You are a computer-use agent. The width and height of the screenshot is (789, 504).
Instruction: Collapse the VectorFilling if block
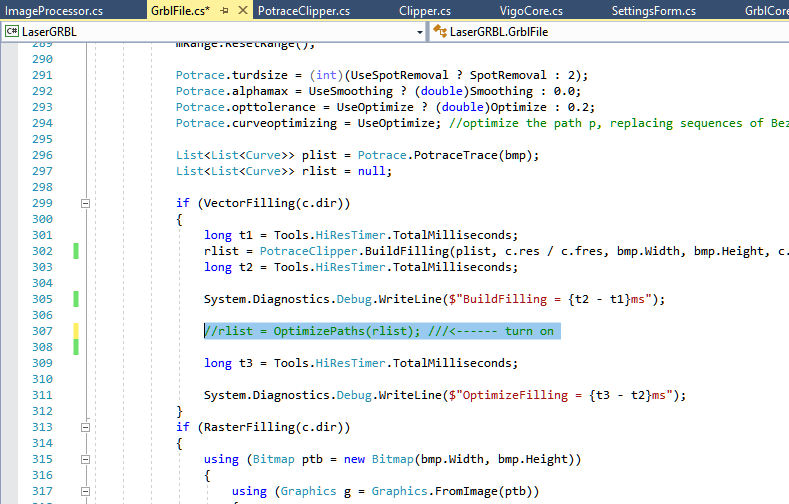coord(85,203)
